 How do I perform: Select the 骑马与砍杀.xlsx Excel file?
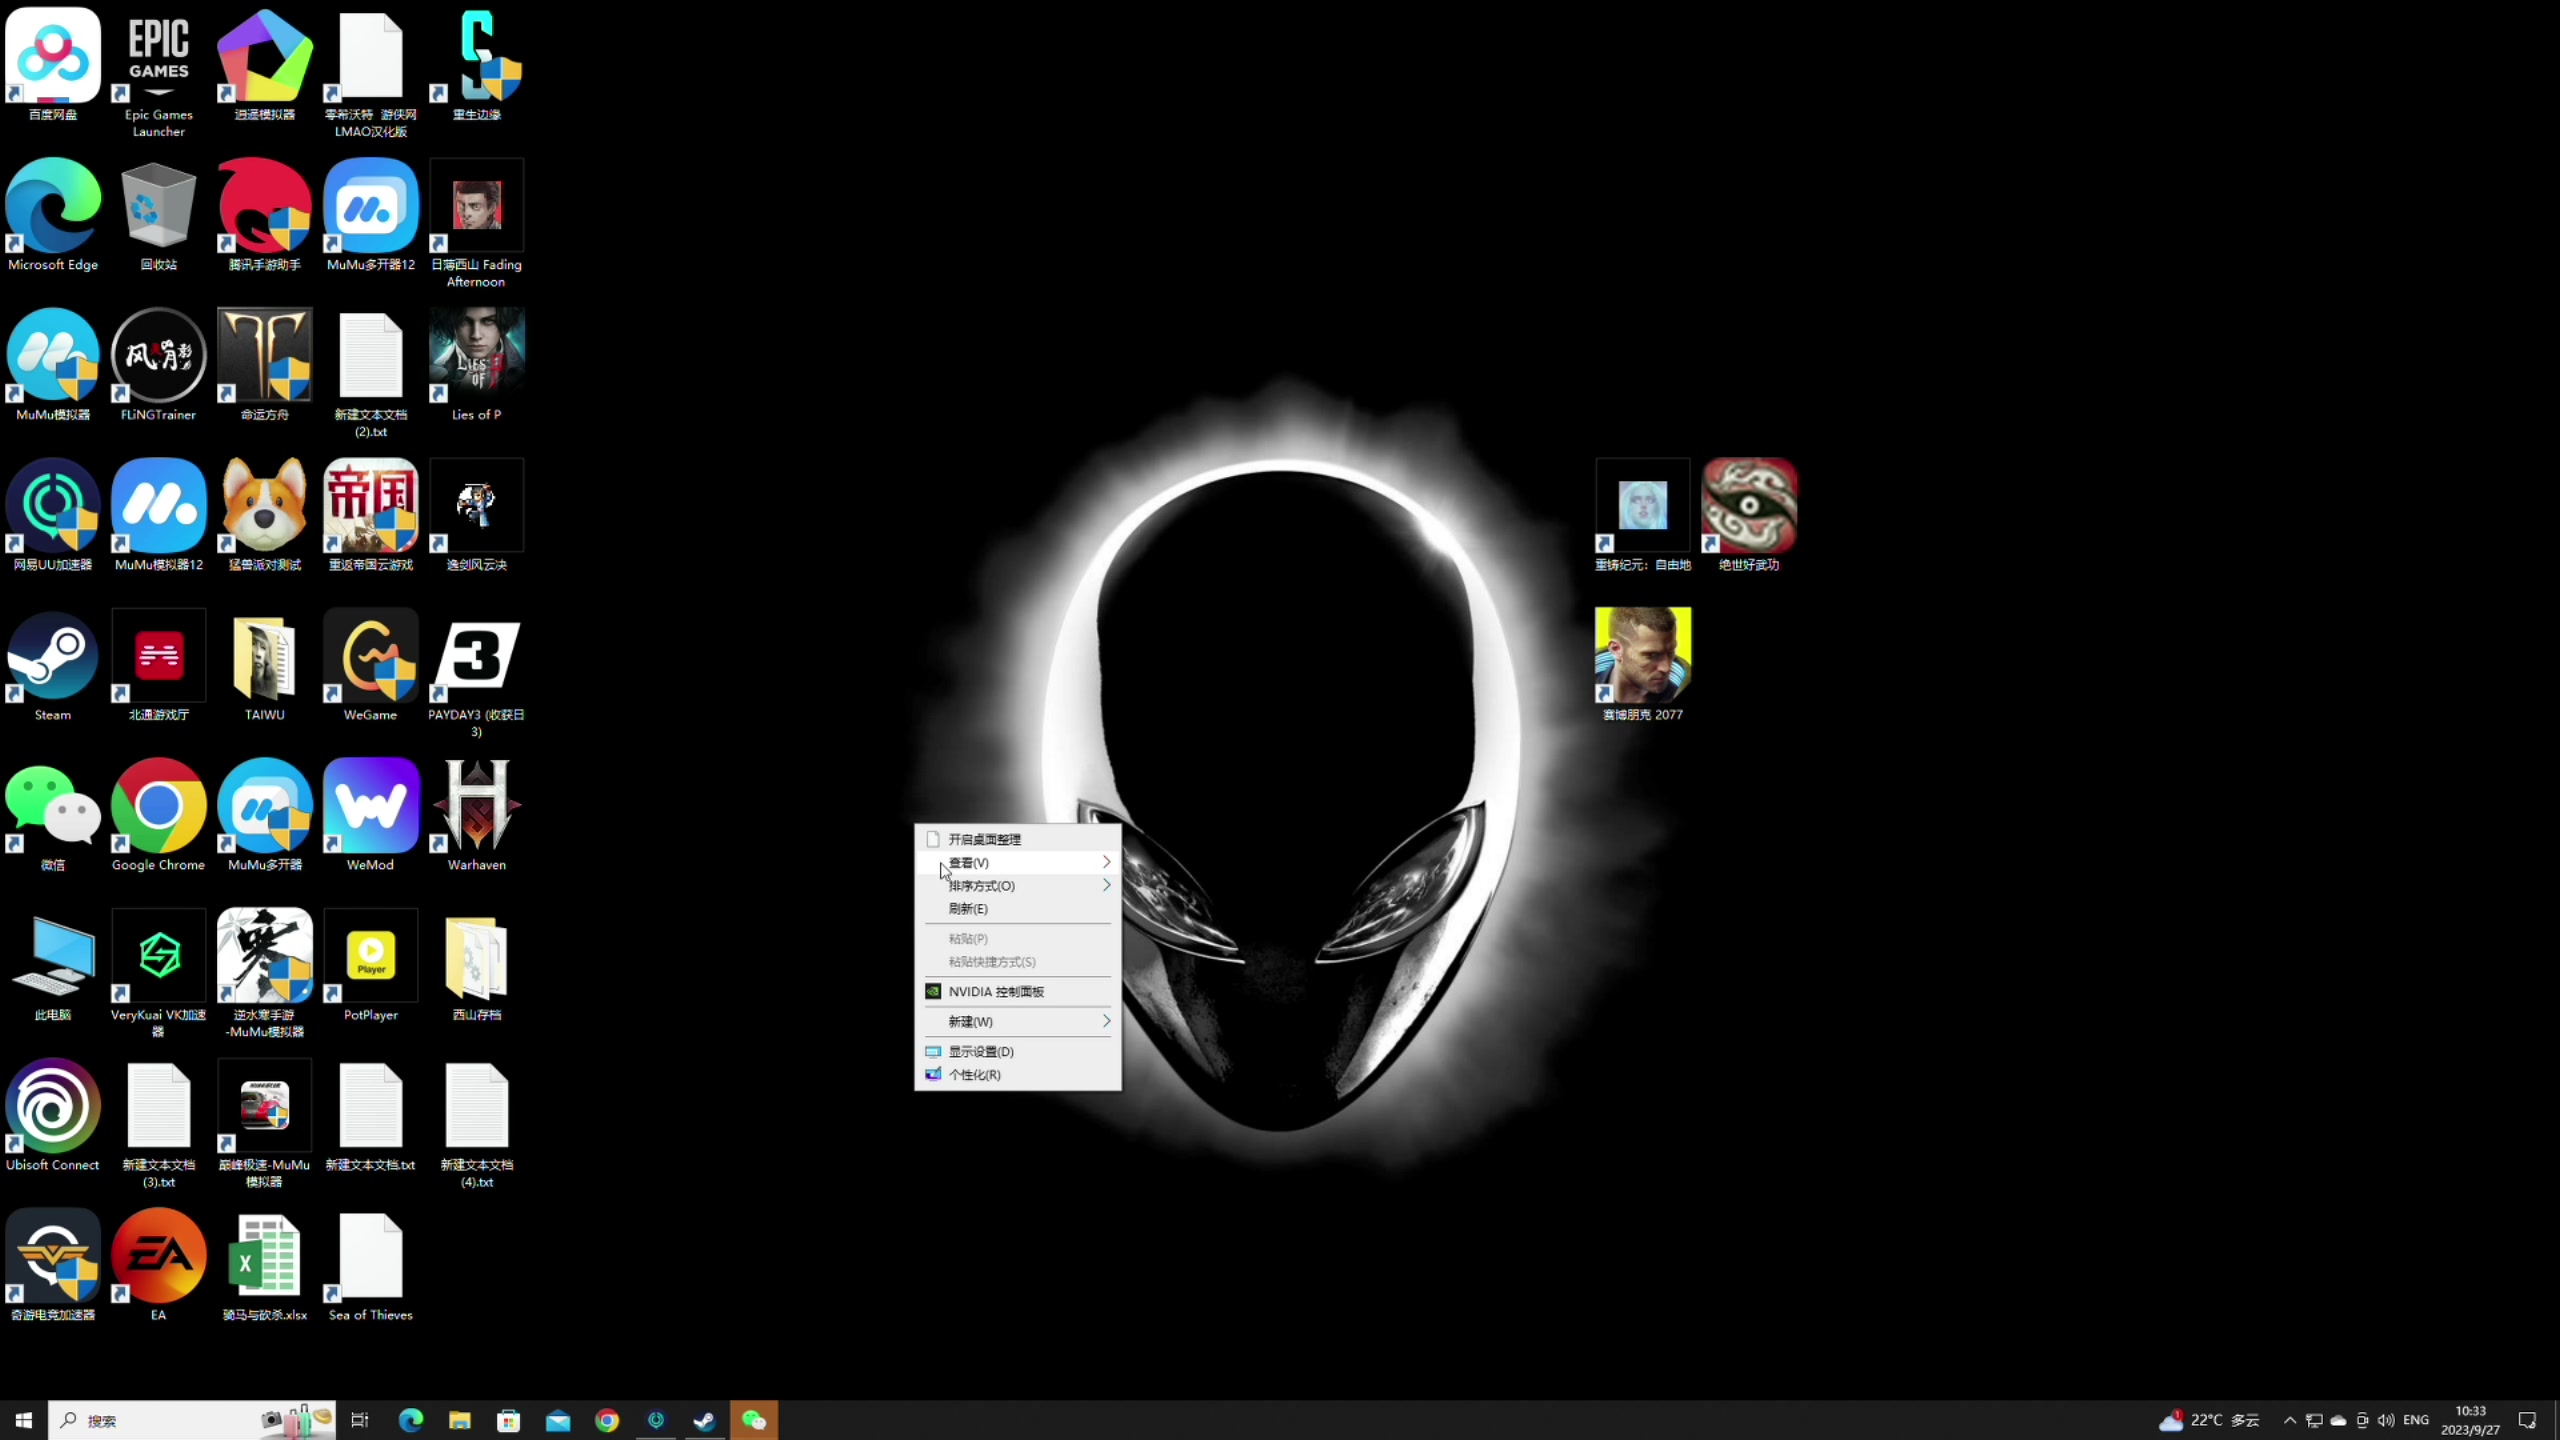click(x=265, y=1265)
